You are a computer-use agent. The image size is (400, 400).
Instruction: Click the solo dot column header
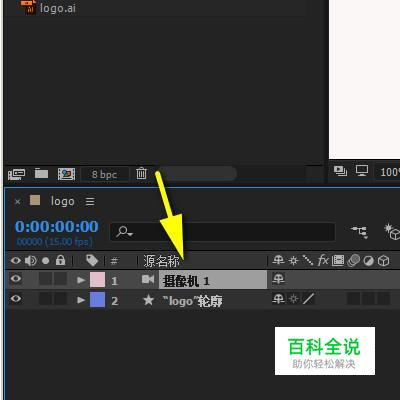coord(46,261)
